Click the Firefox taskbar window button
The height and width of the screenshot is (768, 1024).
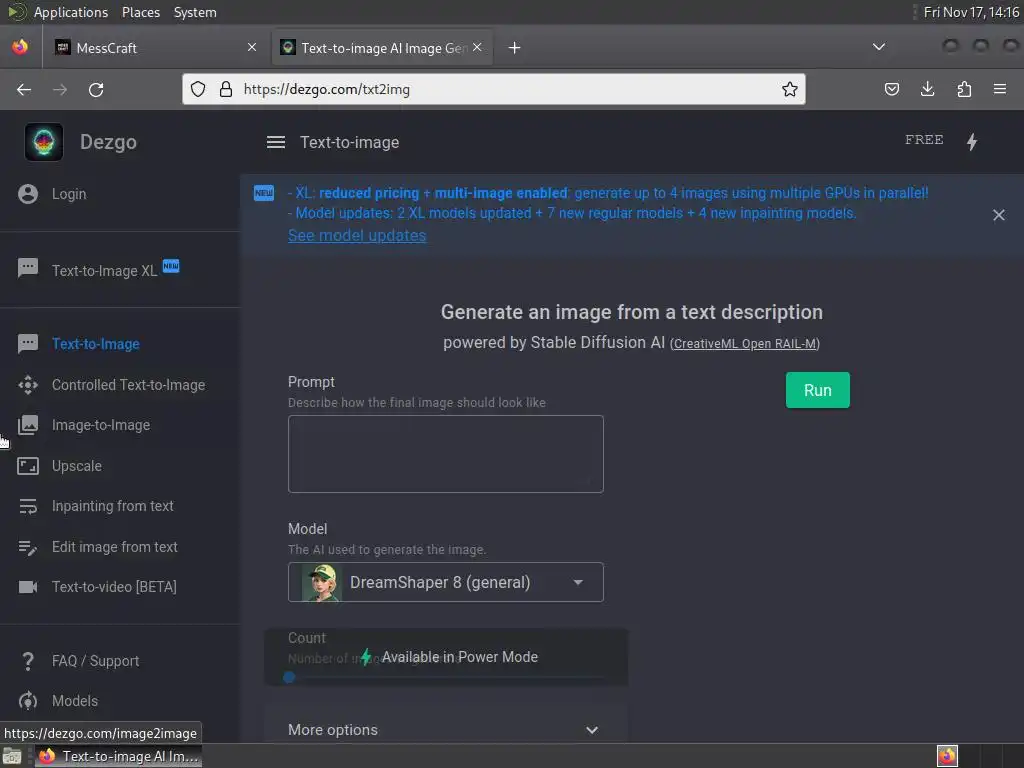pos(118,756)
